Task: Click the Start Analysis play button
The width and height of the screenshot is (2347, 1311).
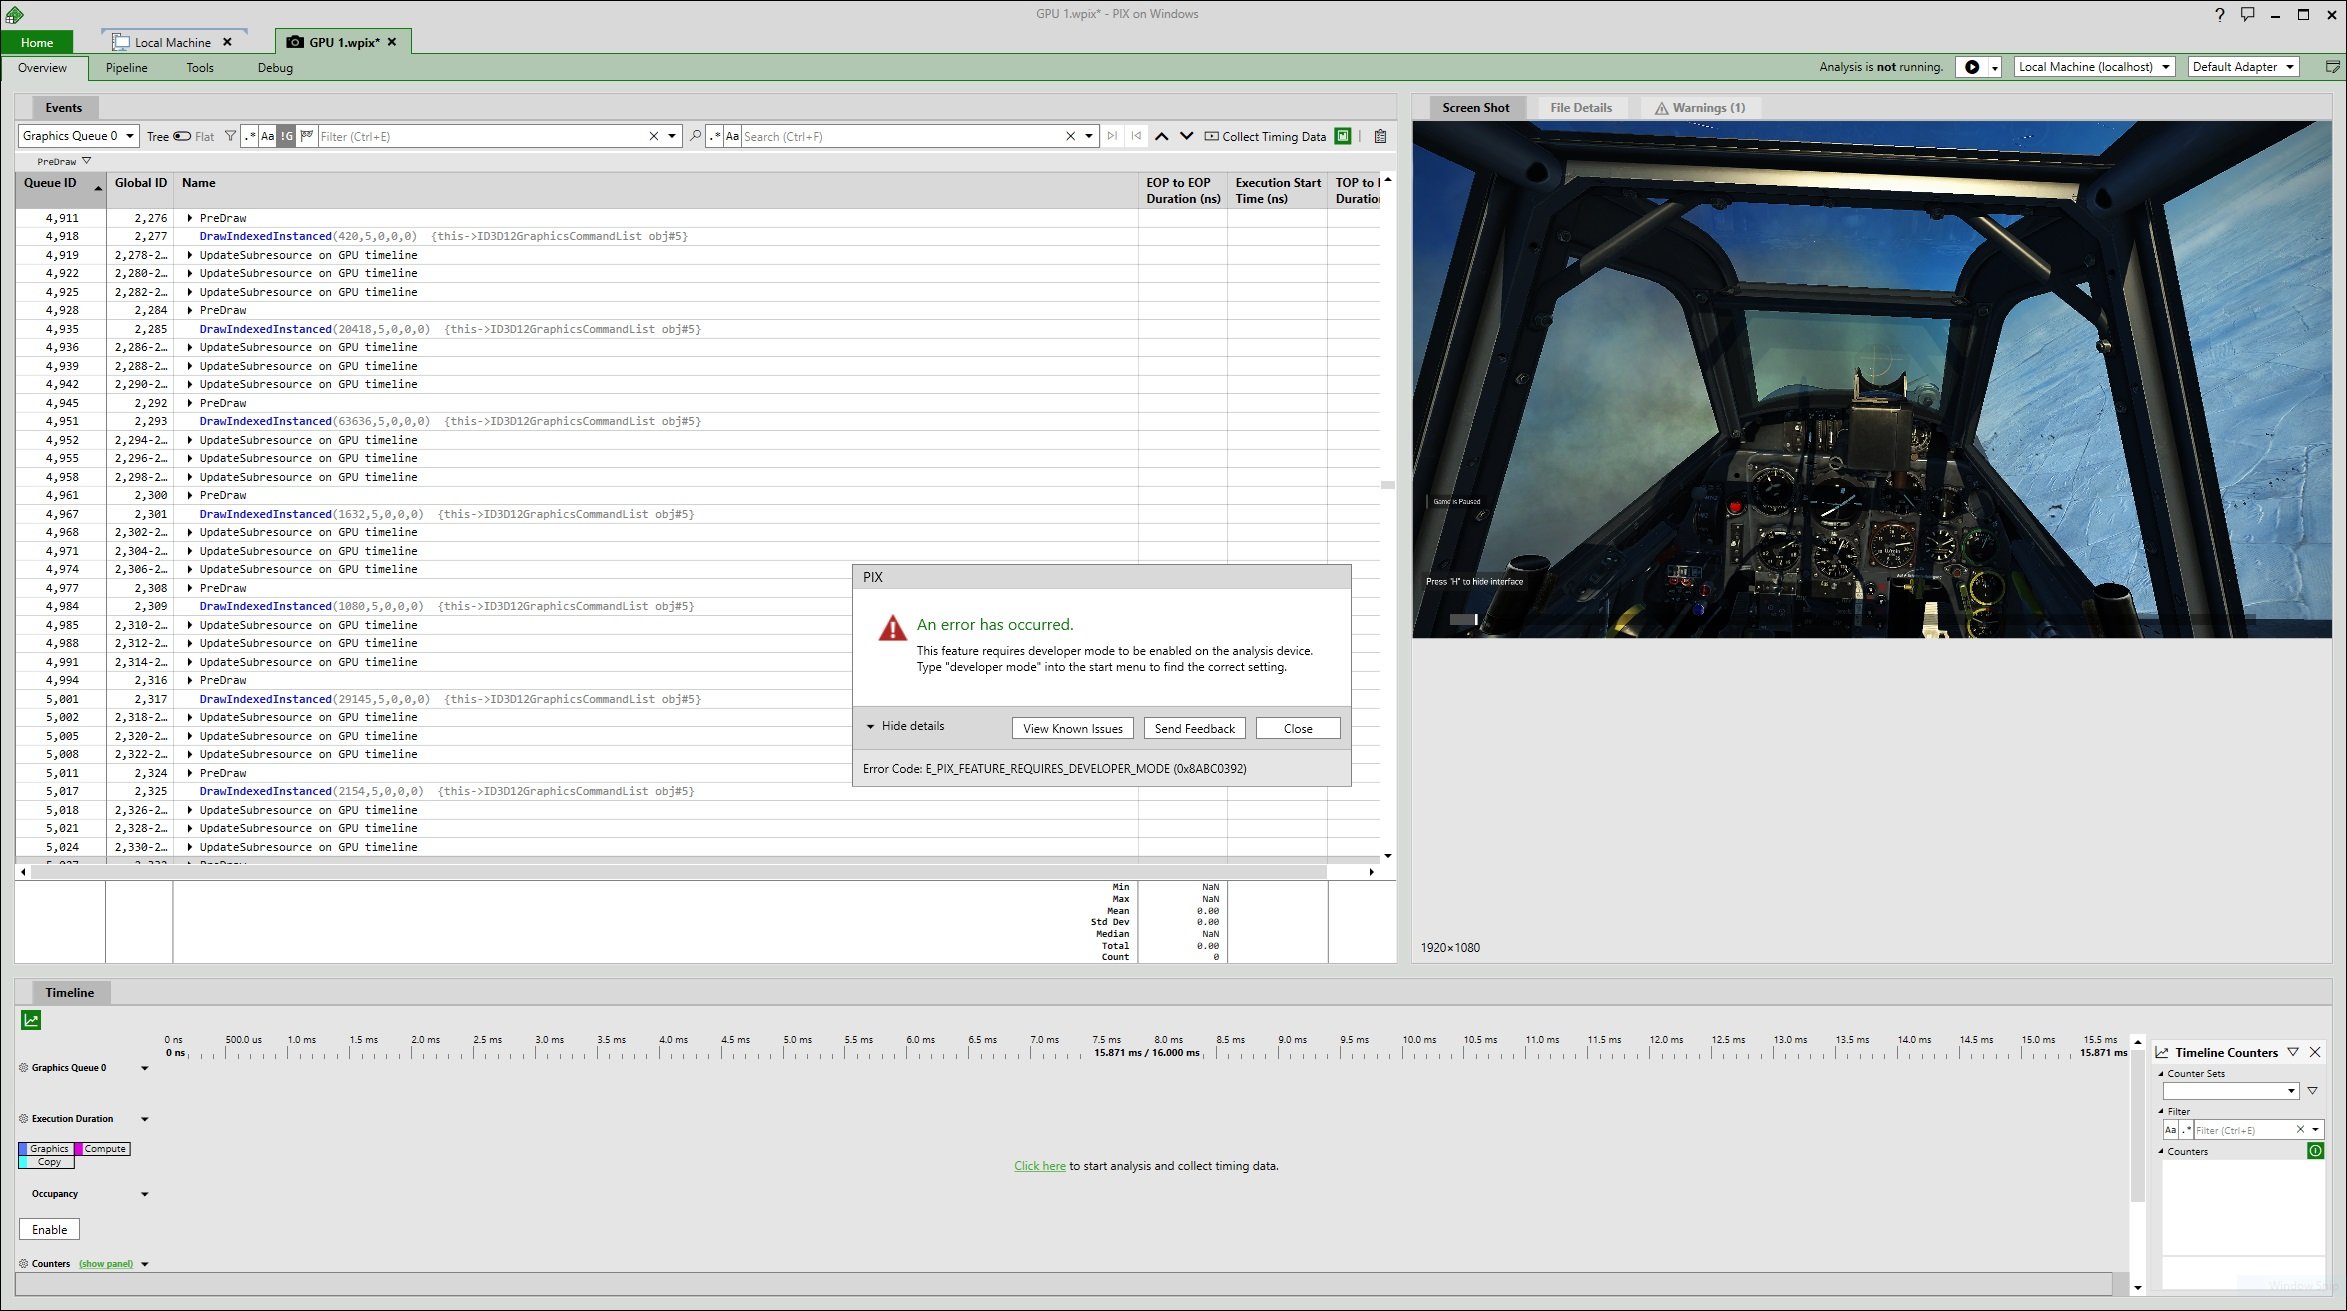Action: pos(1971,67)
